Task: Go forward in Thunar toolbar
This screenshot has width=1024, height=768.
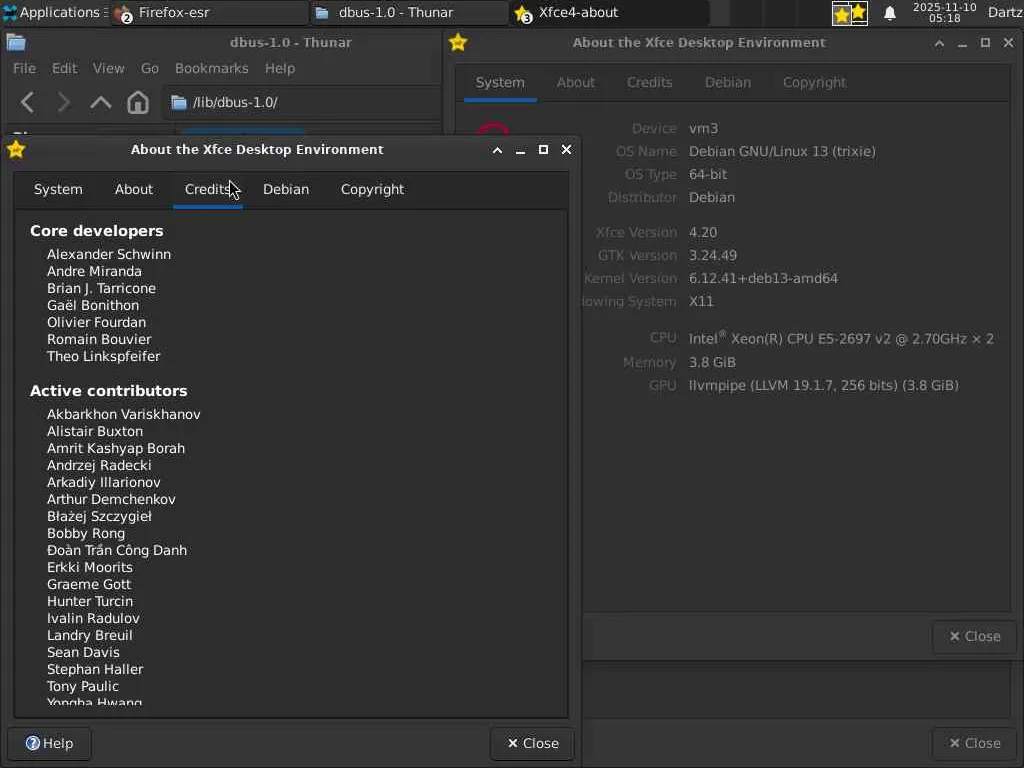Action: coord(63,103)
